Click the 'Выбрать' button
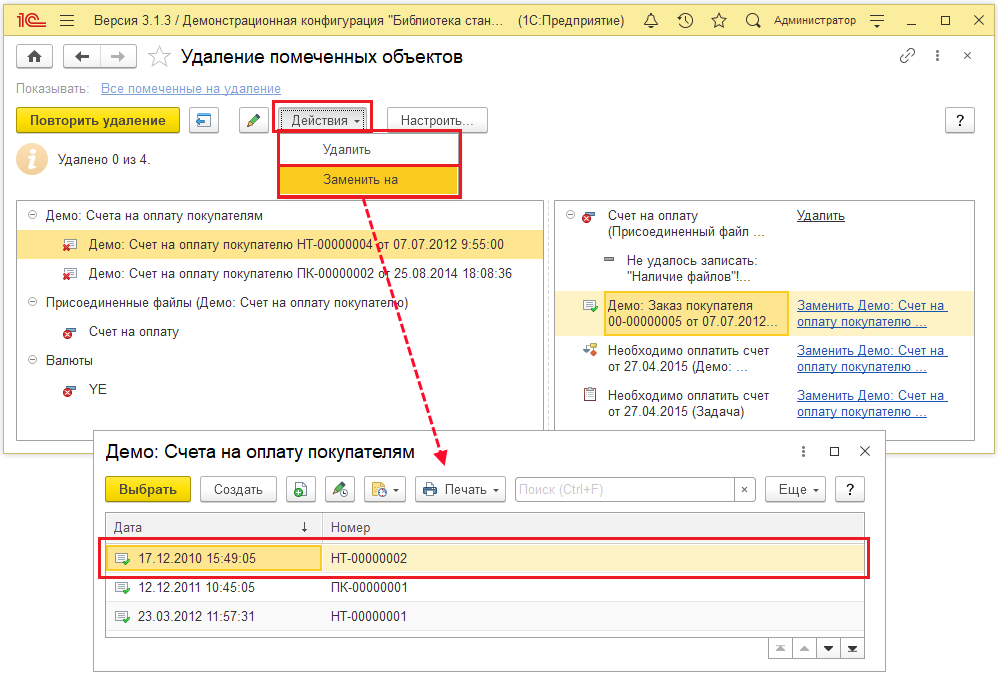The image size is (998, 673). (148, 490)
